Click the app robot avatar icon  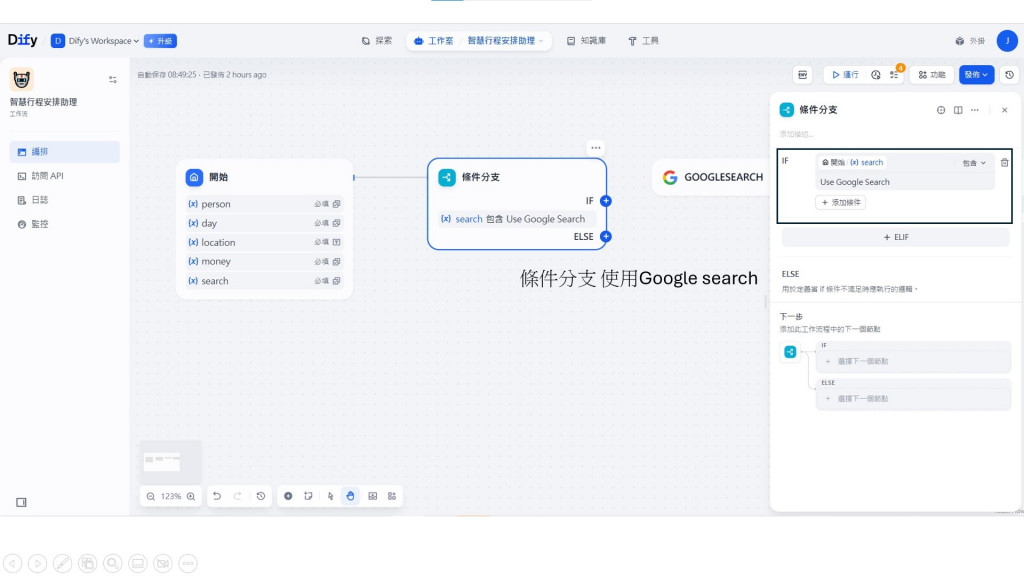coord(22,80)
